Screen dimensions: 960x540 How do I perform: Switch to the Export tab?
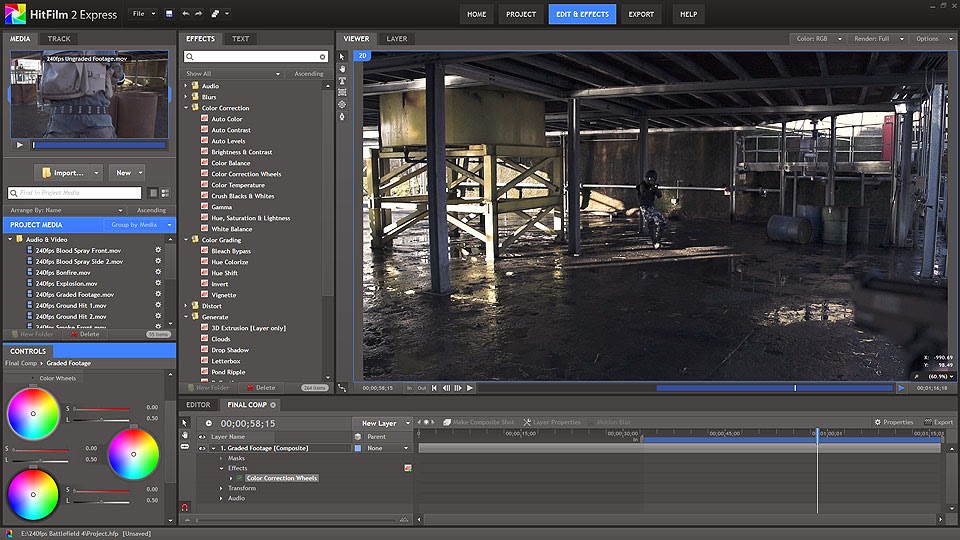pyautogui.click(x=641, y=15)
